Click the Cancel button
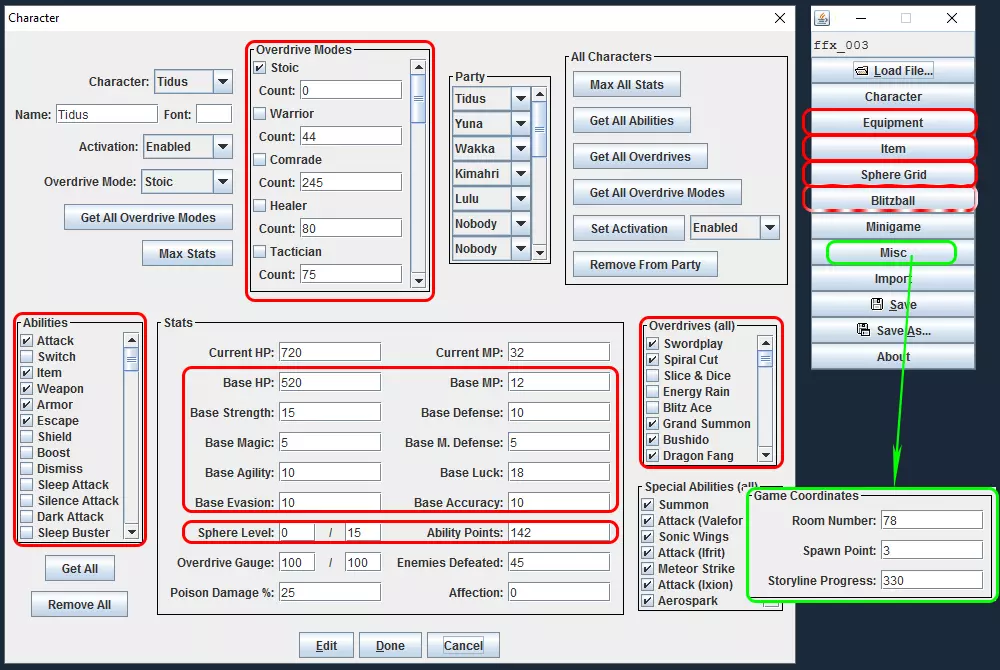This screenshot has height=670, width=1000. pos(463,645)
